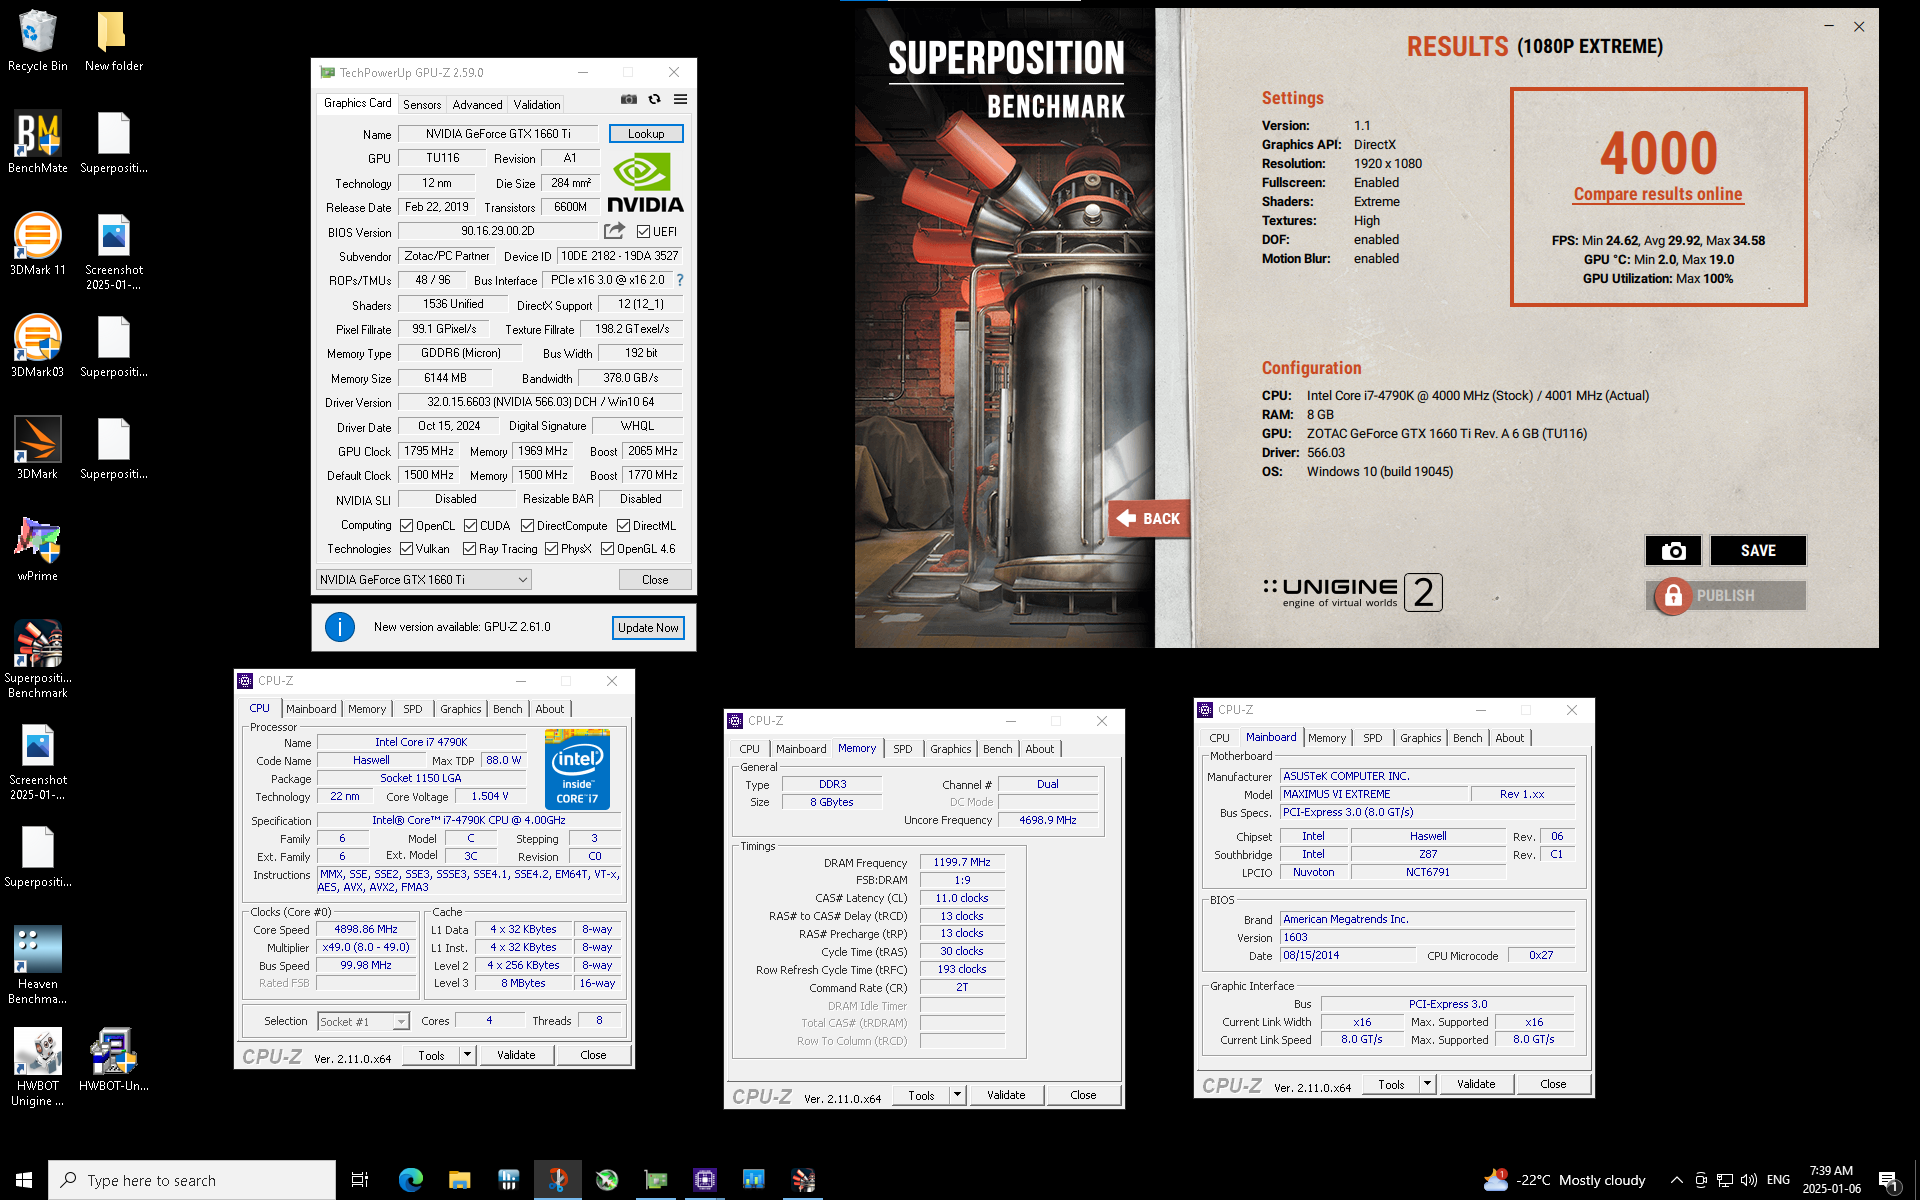Toggle Ray Tracing checkbox
This screenshot has width=1920, height=1200.
470,549
